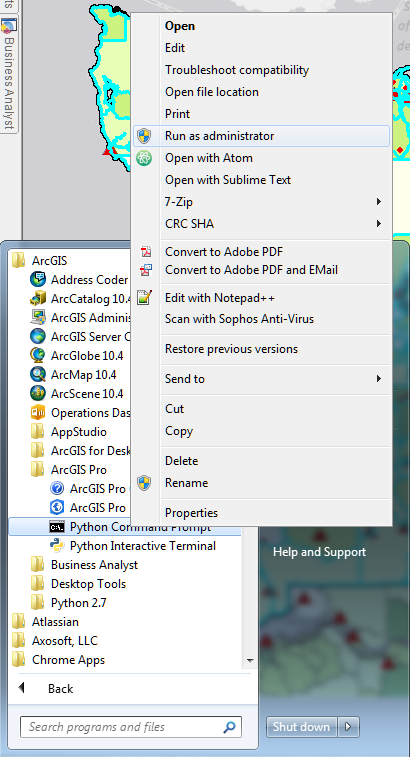Select Troubleshoot compatibility

click(x=261, y=70)
